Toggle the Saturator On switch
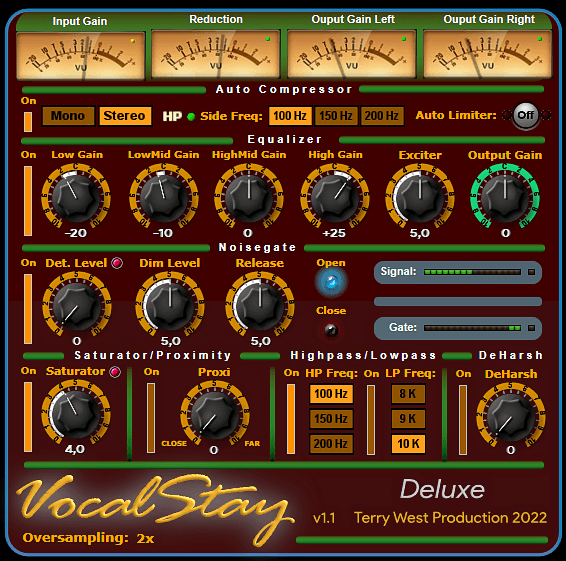Image resolution: width=566 pixels, height=561 pixels. point(28,417)
